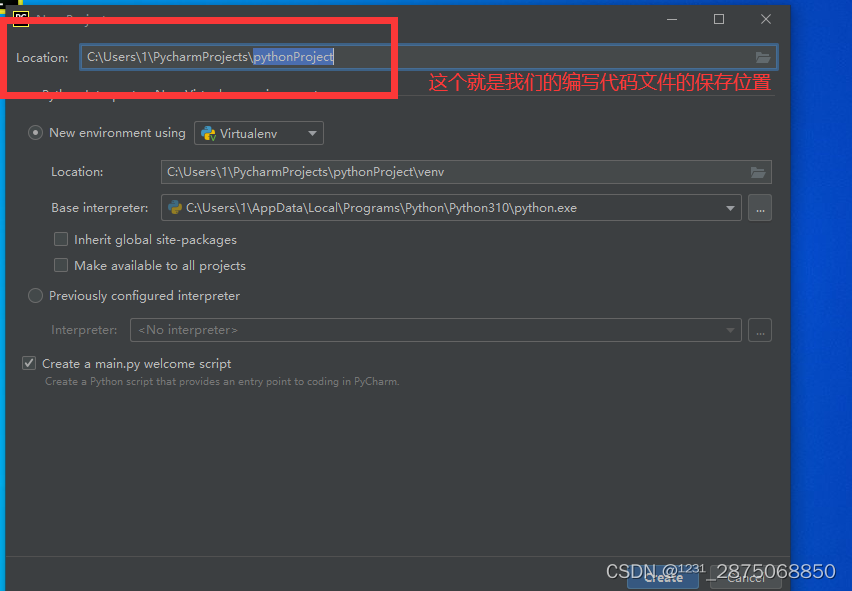Viewport: 852px width, 591px height.
Task: Enable Make available to all projects checkbox
Action: pos(61,265)
